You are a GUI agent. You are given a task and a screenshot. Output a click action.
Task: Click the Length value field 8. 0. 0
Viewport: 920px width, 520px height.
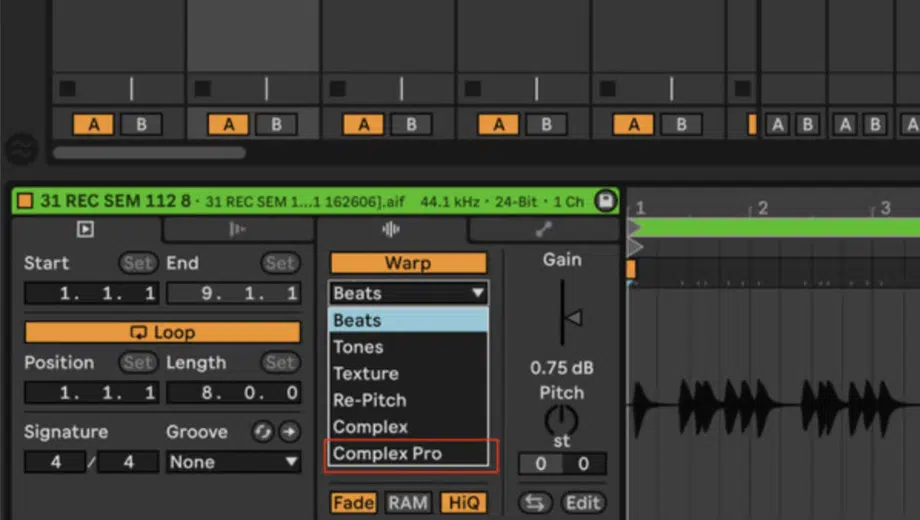coord(234,393)
